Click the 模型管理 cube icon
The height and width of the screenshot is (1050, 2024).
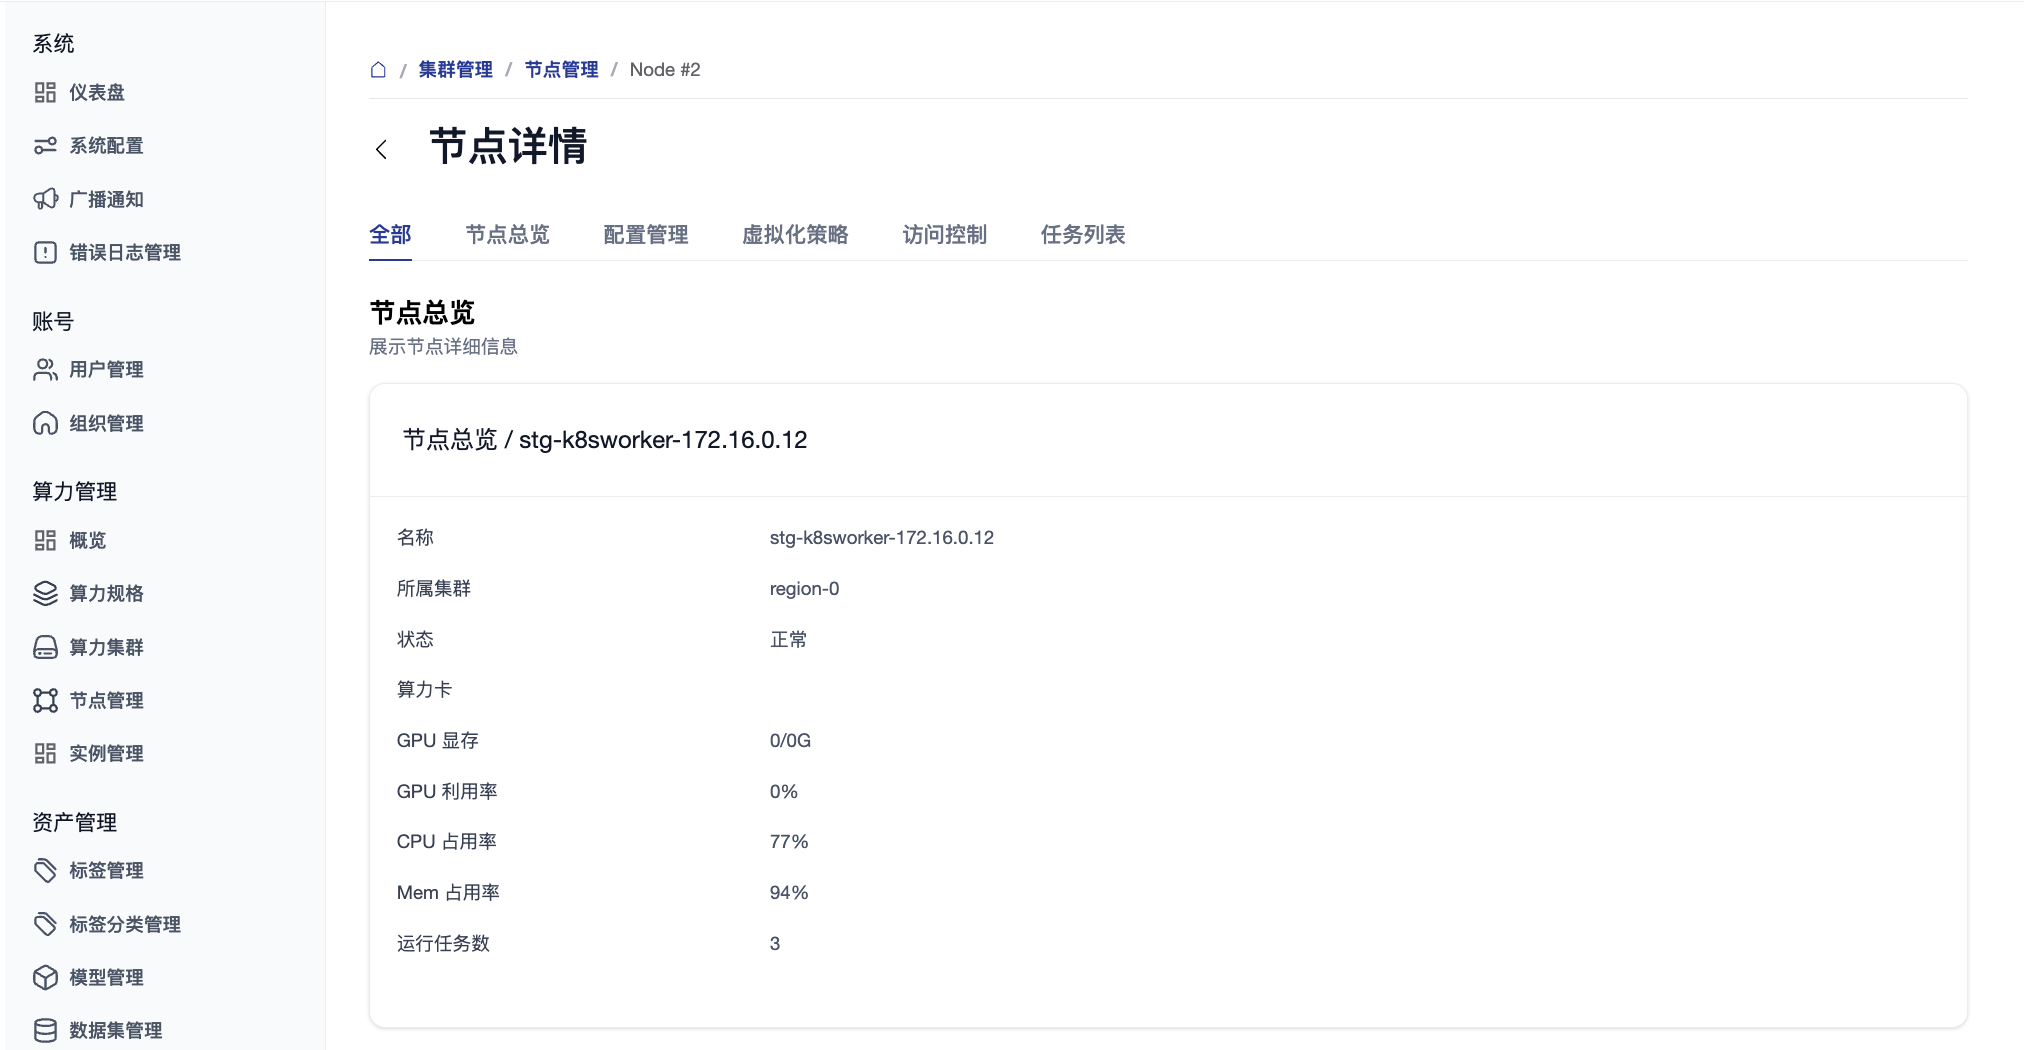(45, 977)
